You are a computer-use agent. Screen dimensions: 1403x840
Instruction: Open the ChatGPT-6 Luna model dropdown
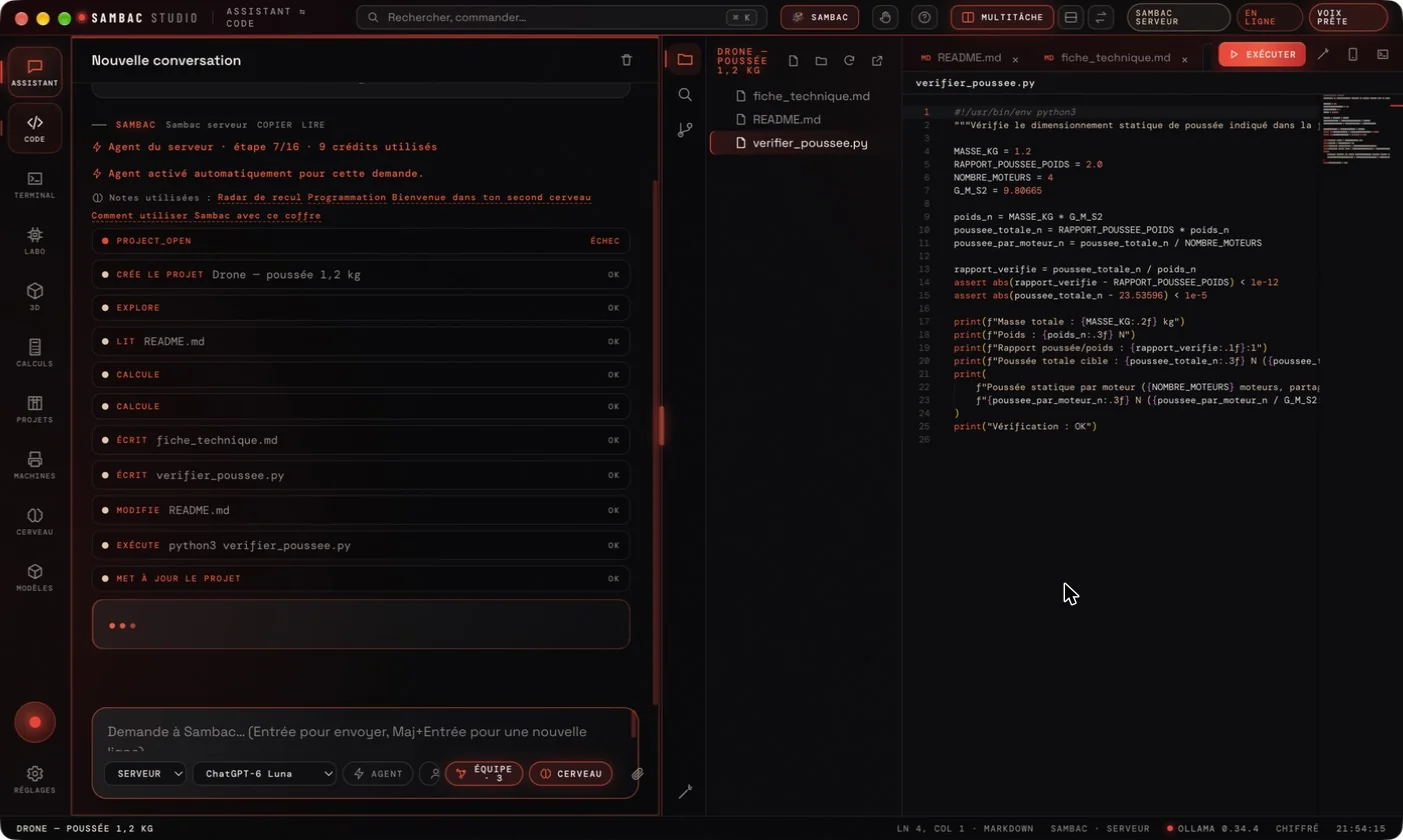(x=265, y=773)
